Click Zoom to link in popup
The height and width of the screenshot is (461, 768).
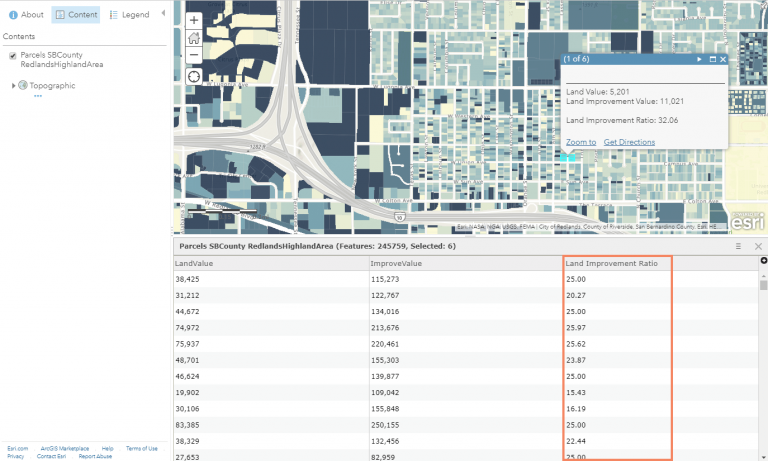[x=581, y=142]
